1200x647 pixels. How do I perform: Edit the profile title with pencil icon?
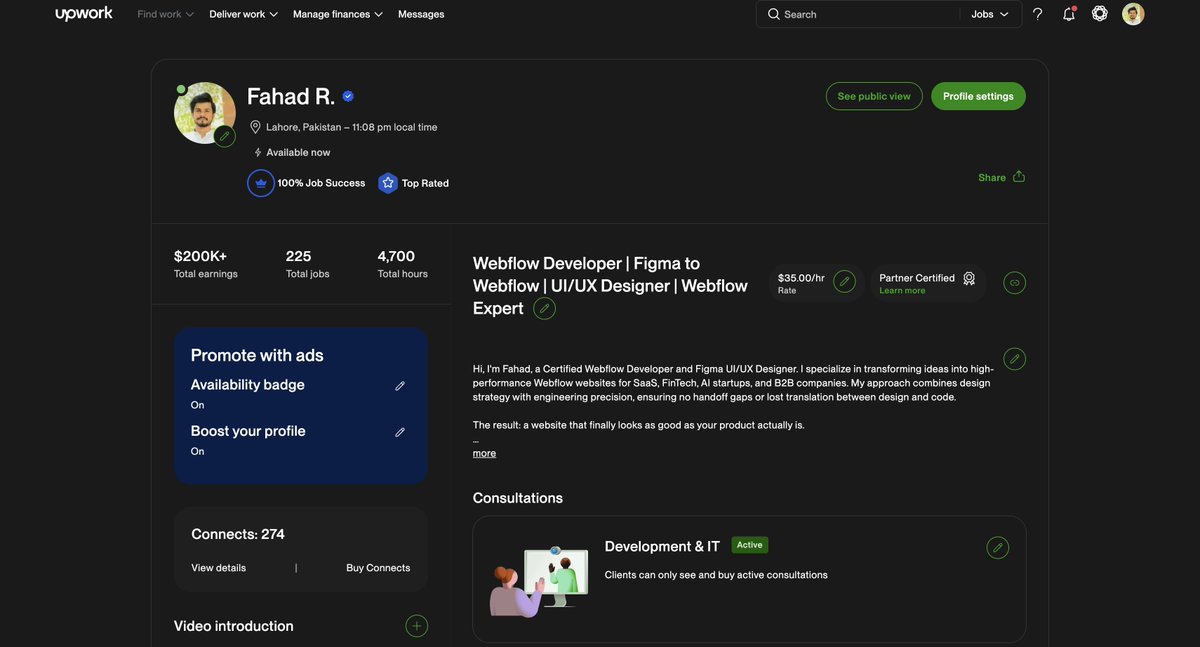545,308
